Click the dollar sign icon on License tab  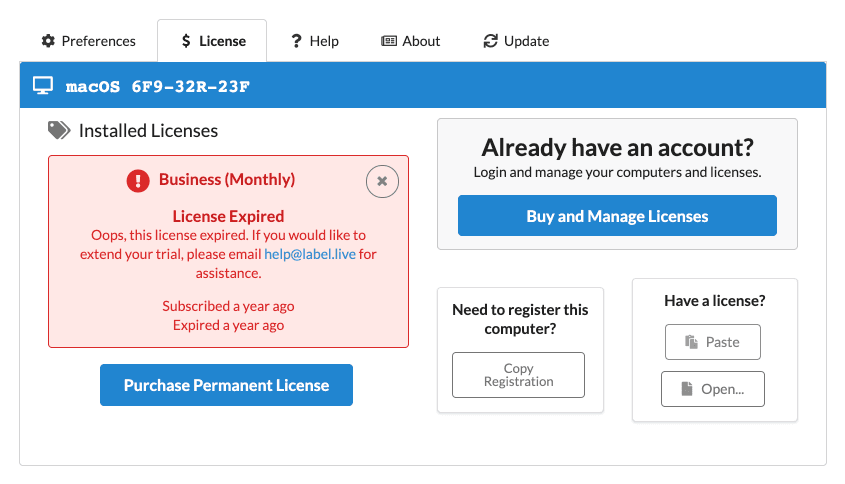click(186, 41)
